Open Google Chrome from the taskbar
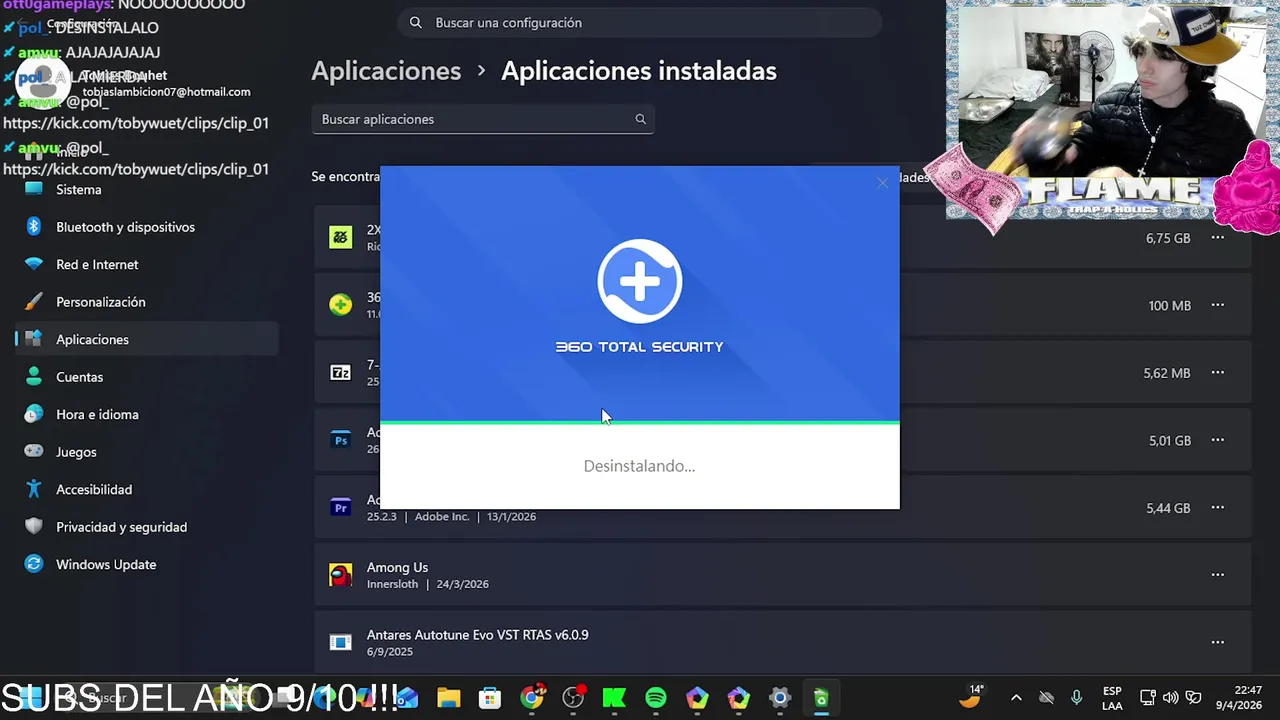Screen dimensions: 1280x720 click(532, 697)
